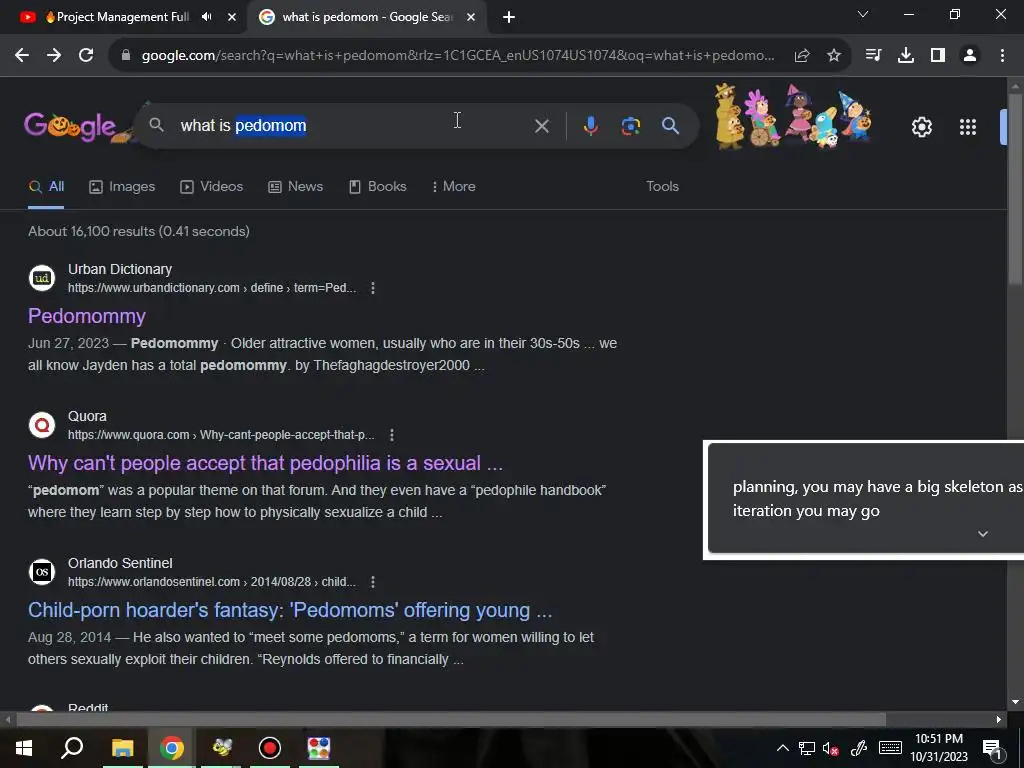Click the Quora site favicon
This screenshot has height=768, width=1024.
click(x=42, y=424)
